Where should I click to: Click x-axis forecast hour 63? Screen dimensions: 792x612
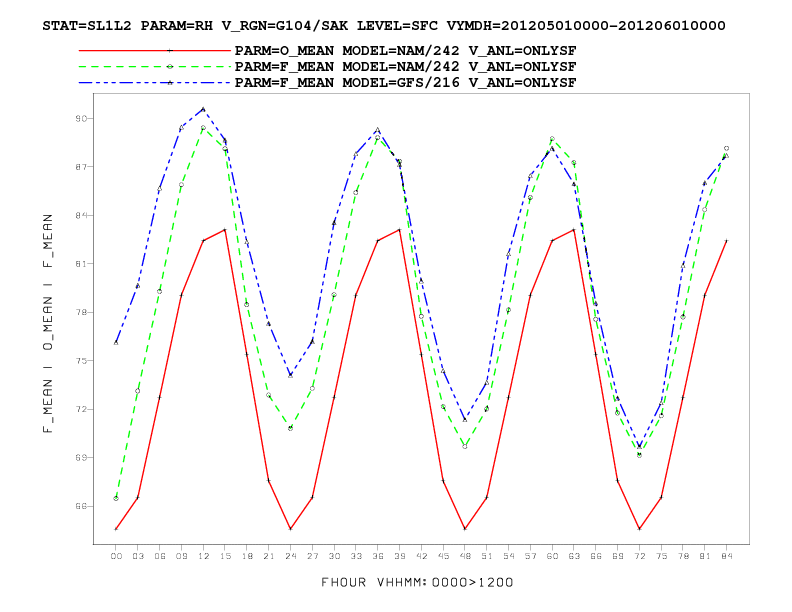574,556
